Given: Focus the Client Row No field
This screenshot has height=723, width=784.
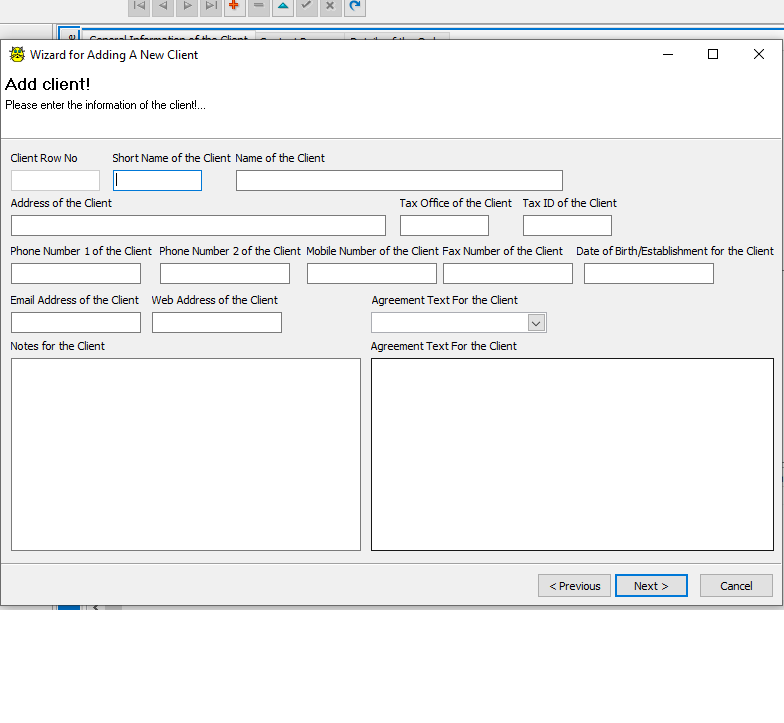Looking at the screenshot, I should pyautogui.click(x=56, y=180).
